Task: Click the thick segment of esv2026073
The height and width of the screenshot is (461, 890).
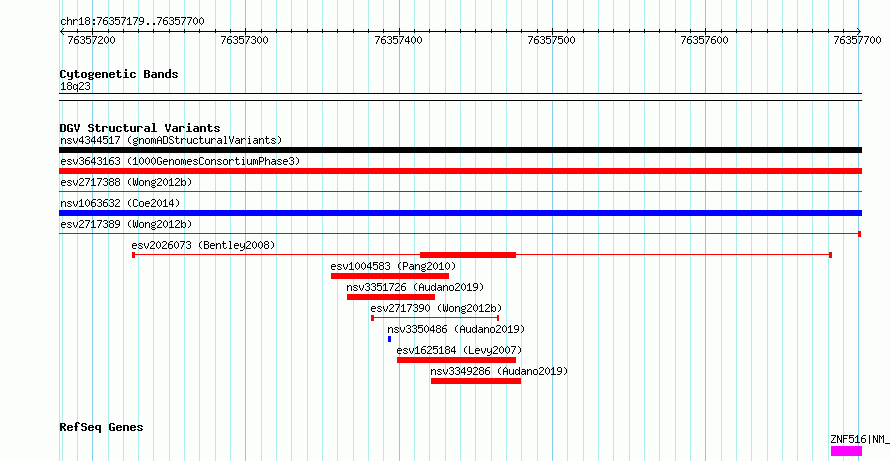Action: [468, 255]
